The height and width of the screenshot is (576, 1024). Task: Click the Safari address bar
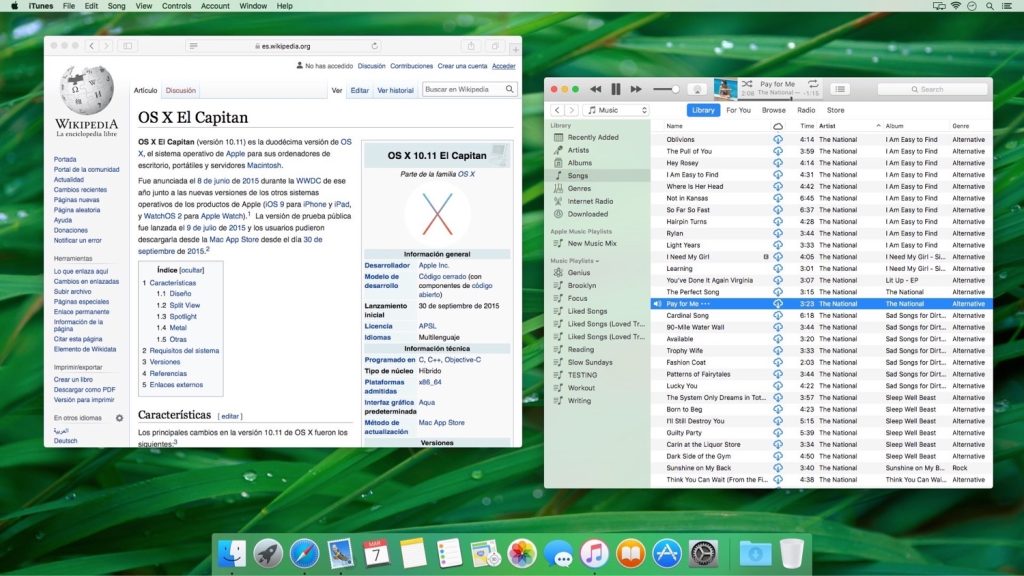pyautogui.click(x=285, y=46)
